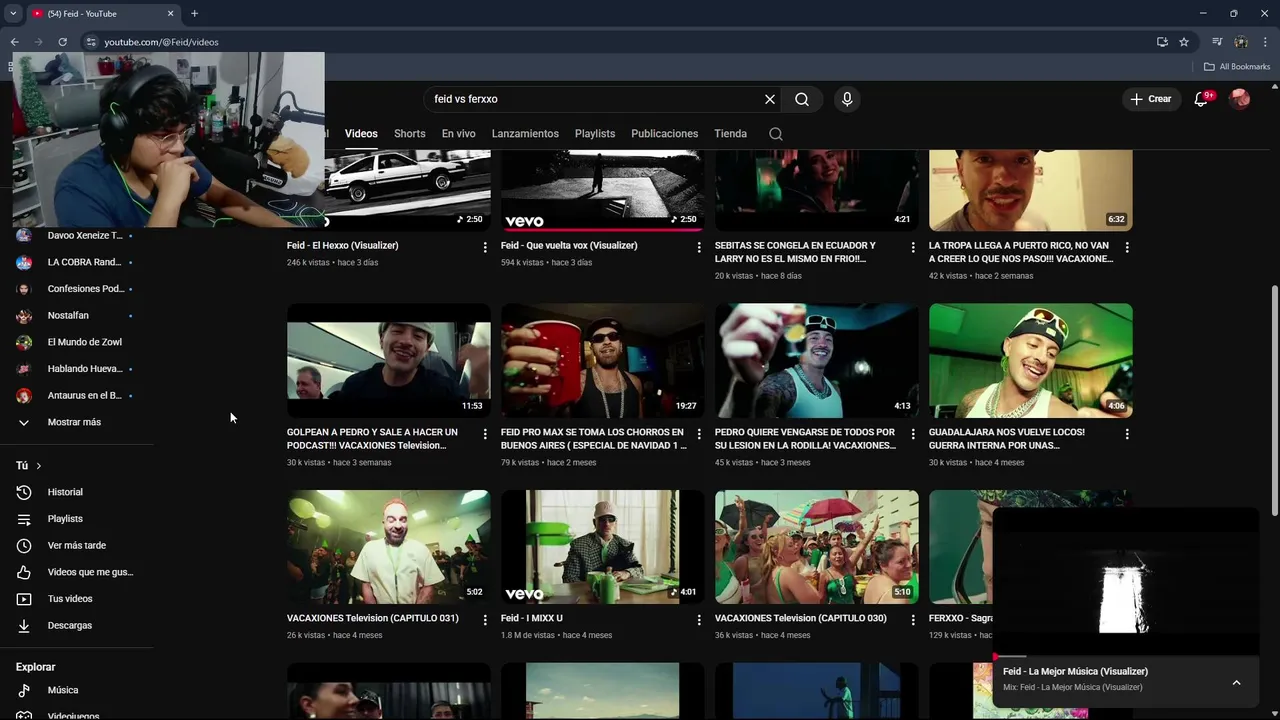Image resolution: width=1280 pixels, height=720 pixels.
Task: Switch to the Videos tab
Action: pos(361,134)
